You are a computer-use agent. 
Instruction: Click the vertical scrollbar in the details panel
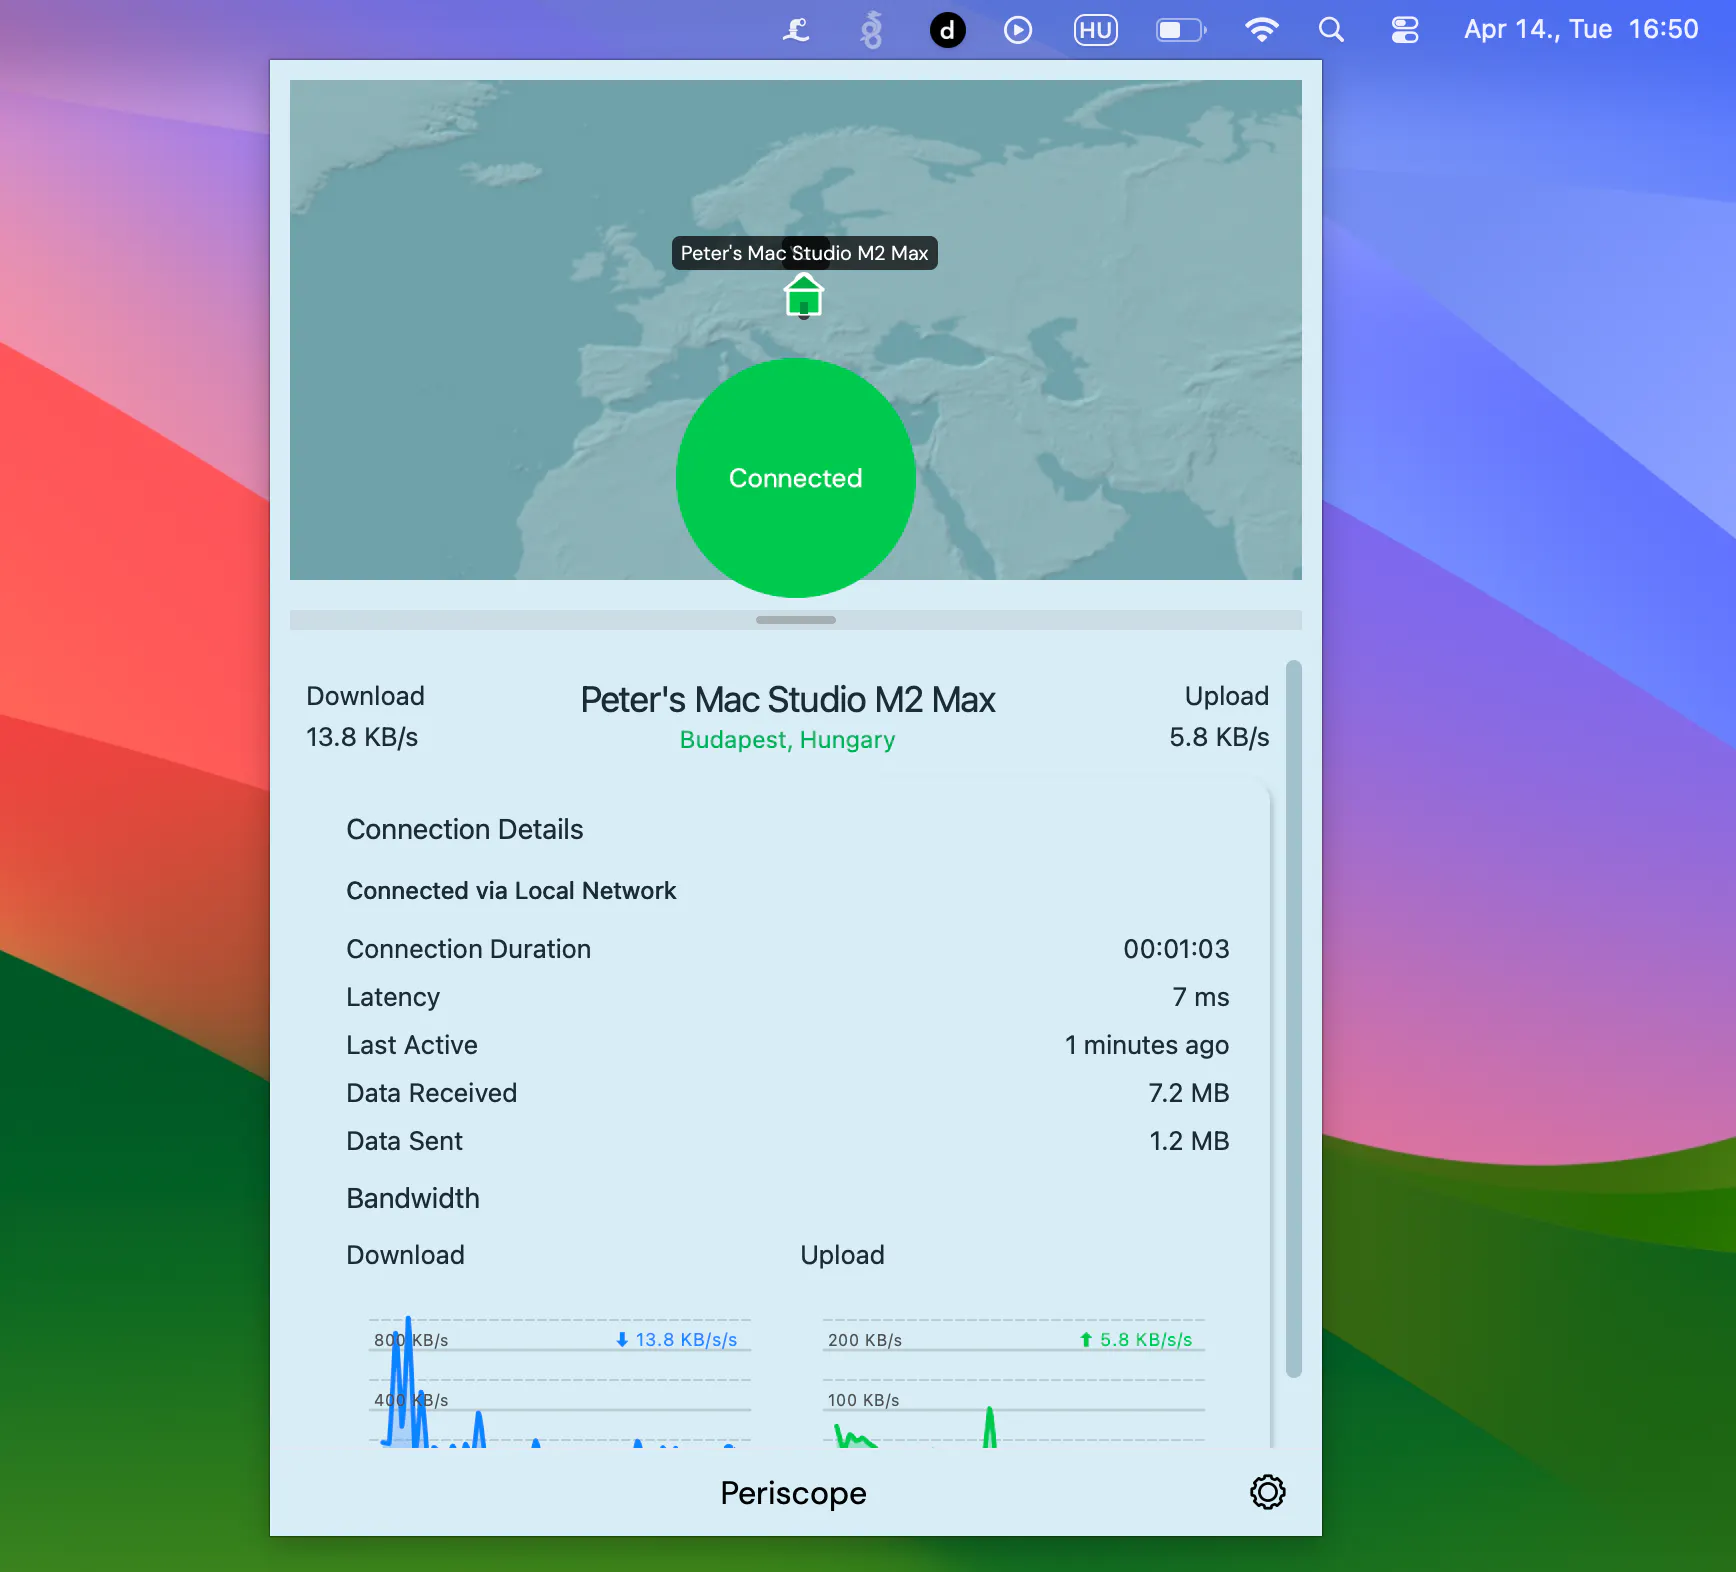[x=1293, y=1018]
